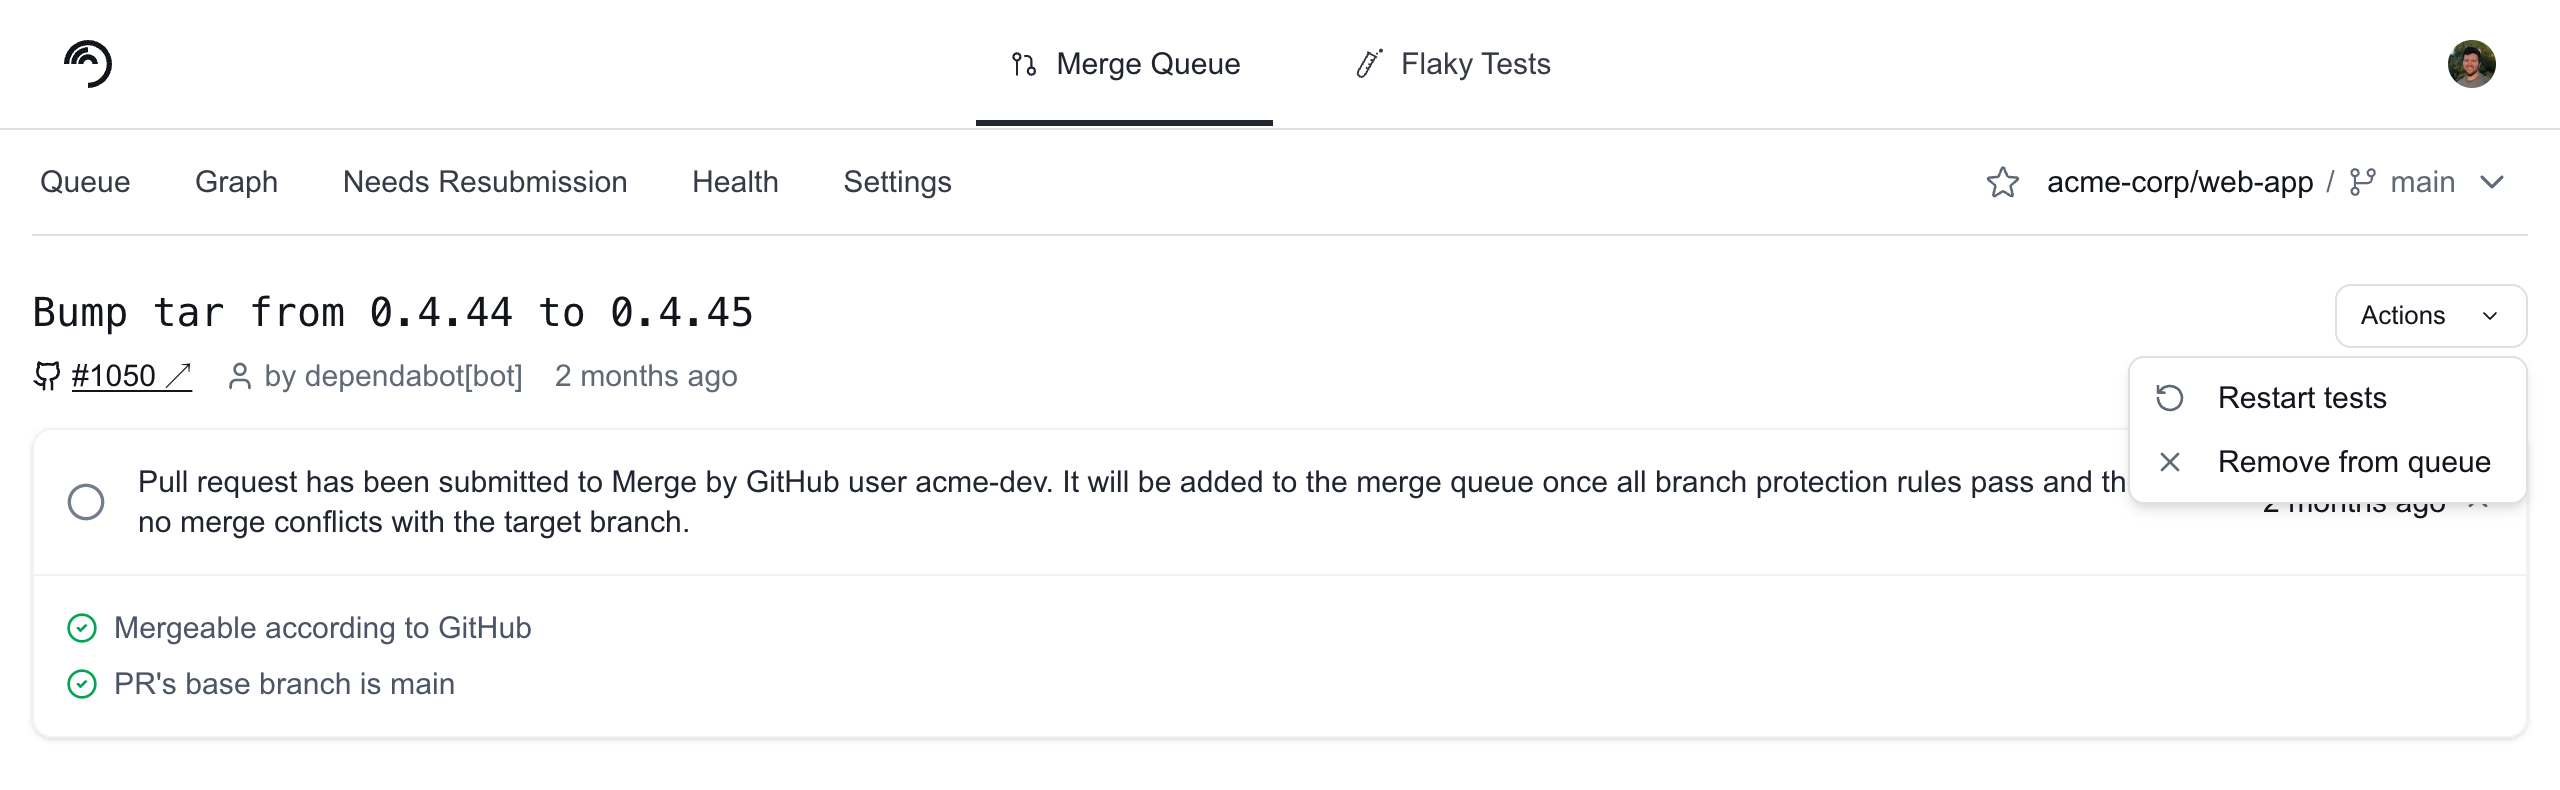Viewport: 2560px width, 790px height.
Task: Click the Flaky Tests test tube icon
Action: [x=1369, y=64]
